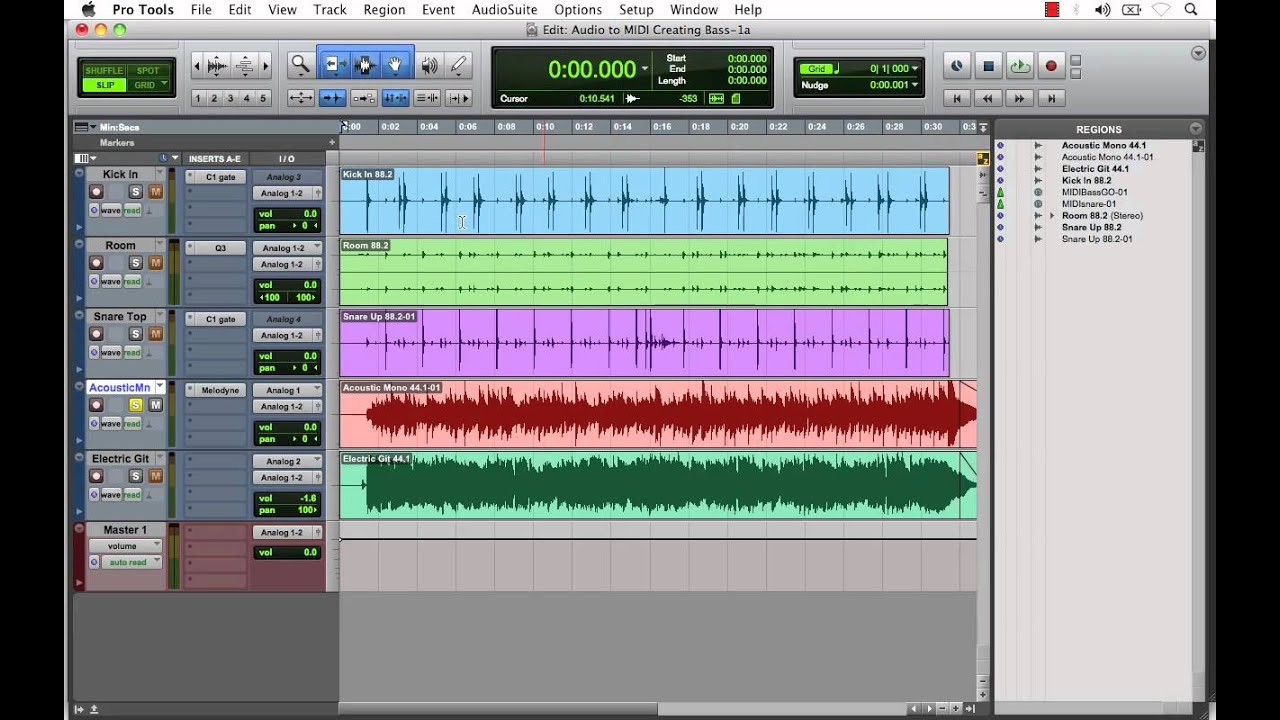Screen dimensions: 1280x720
Task: Click the red Record transport button
Action: click(1051, 67)
